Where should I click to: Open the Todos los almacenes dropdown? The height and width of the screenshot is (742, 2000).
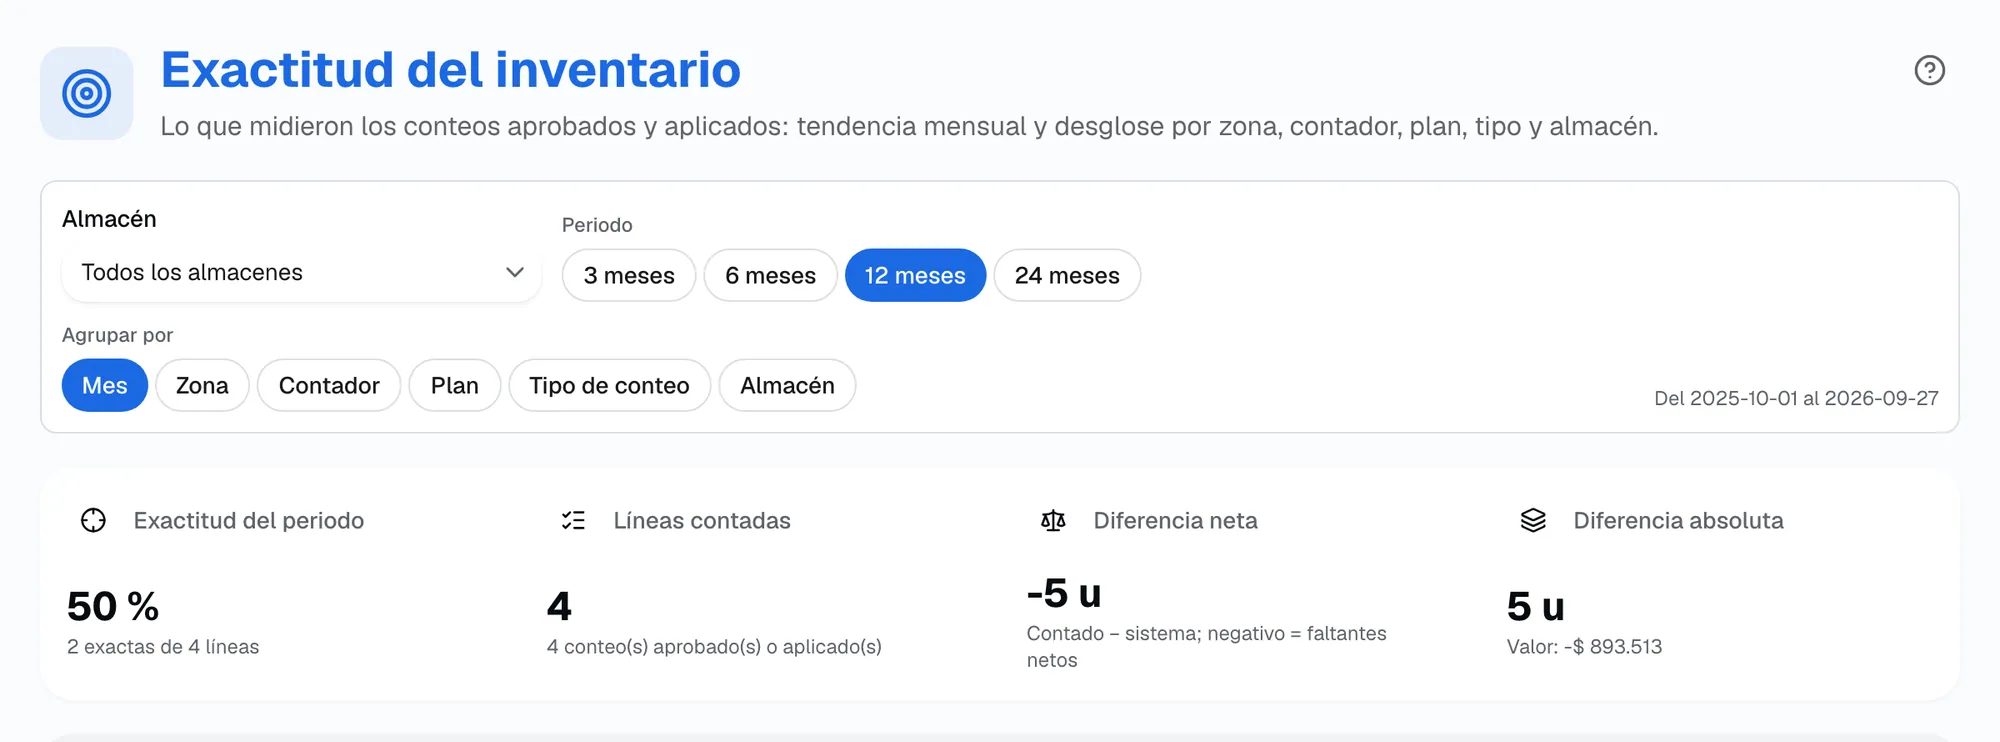pyautogui.click(x=301, y=273)
